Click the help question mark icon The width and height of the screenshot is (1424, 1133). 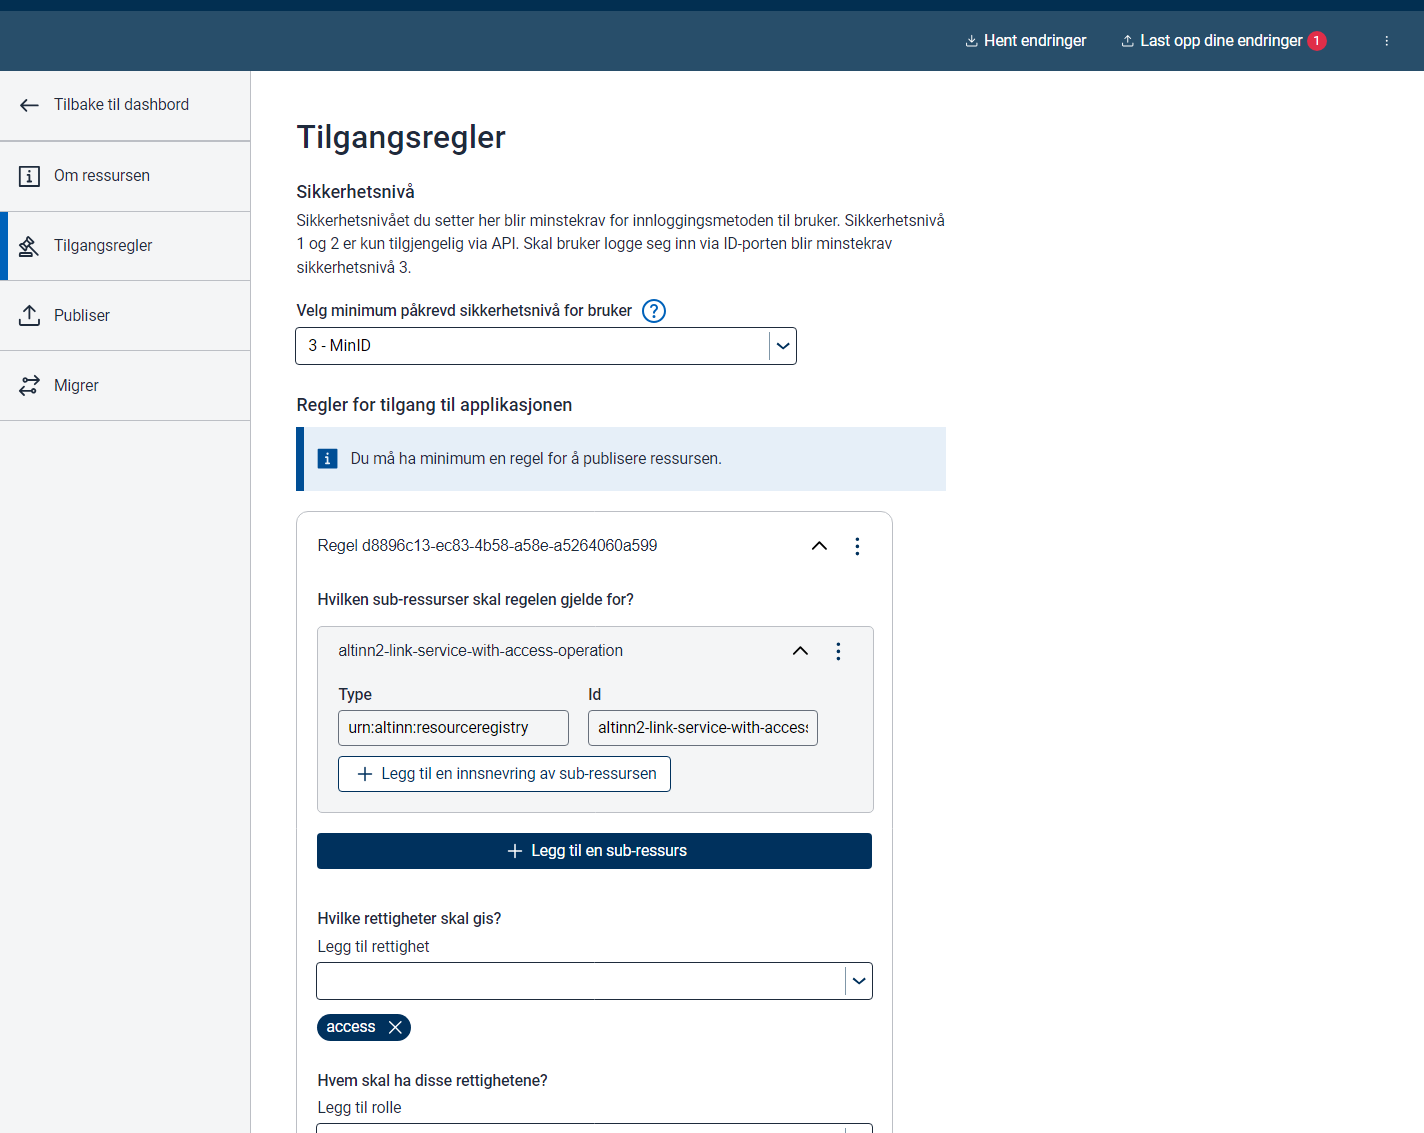653,311
